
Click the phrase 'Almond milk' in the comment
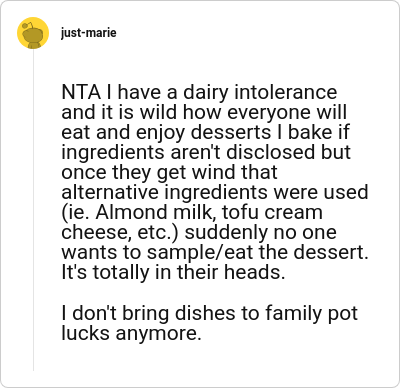tap(154, 212)
